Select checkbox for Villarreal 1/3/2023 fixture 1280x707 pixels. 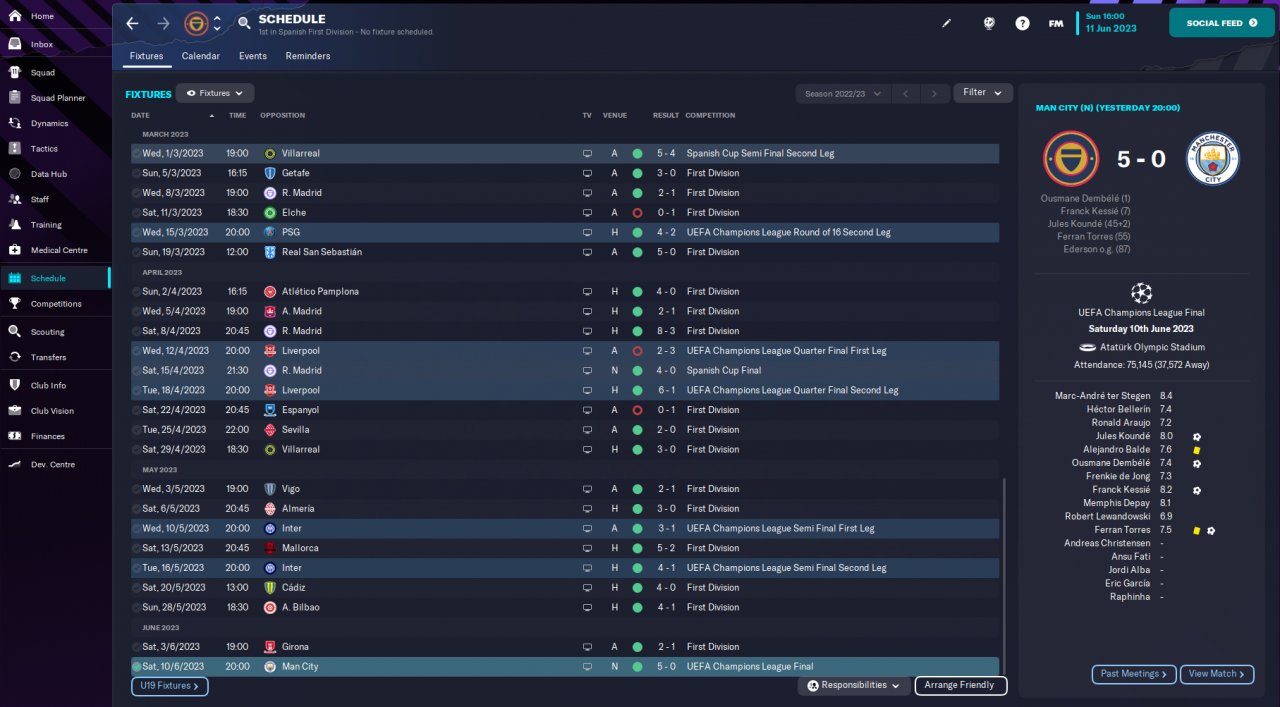(136, 154)
